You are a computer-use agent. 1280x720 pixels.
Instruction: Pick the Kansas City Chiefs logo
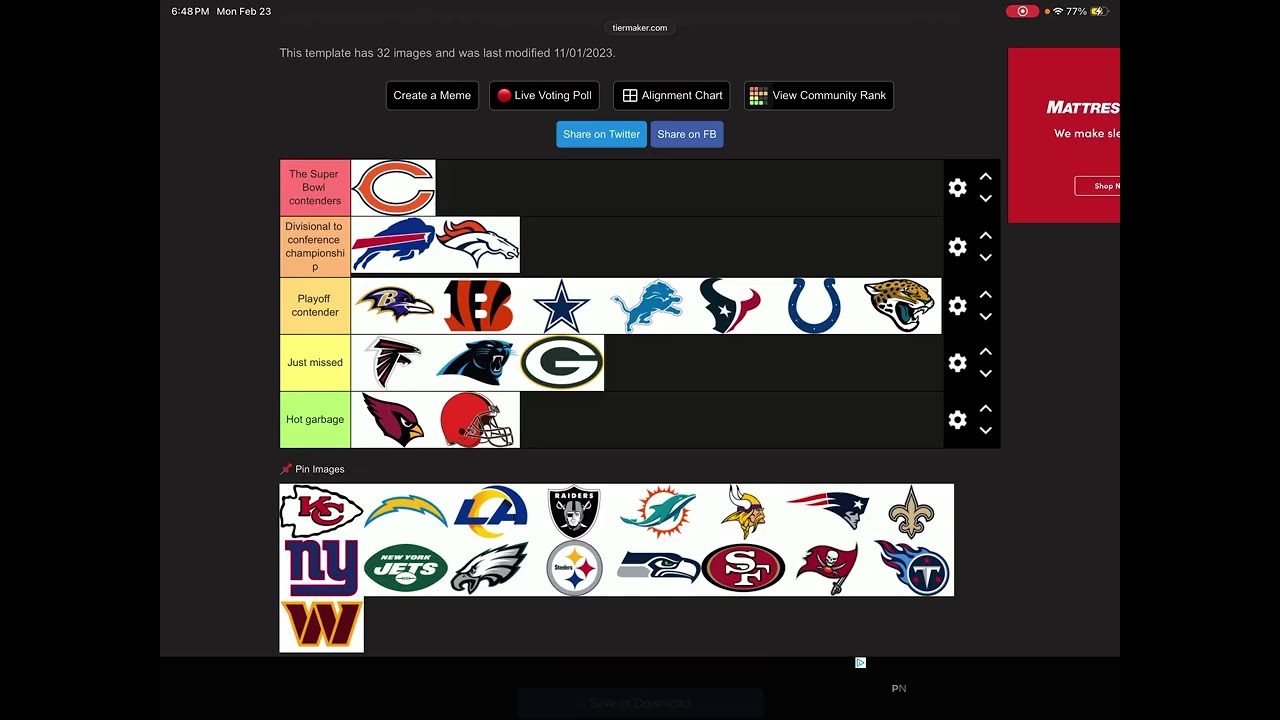321,512
